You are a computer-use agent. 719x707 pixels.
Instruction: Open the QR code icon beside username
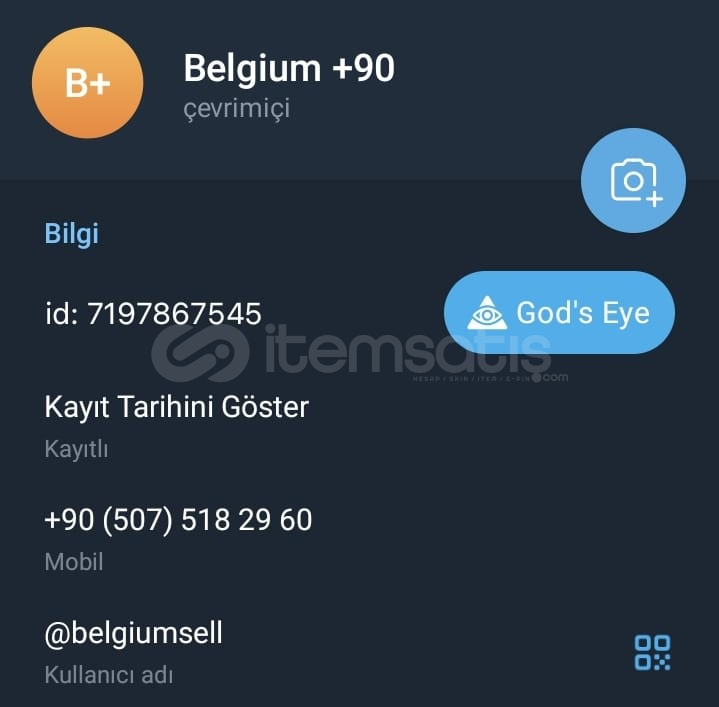point(652,652)
